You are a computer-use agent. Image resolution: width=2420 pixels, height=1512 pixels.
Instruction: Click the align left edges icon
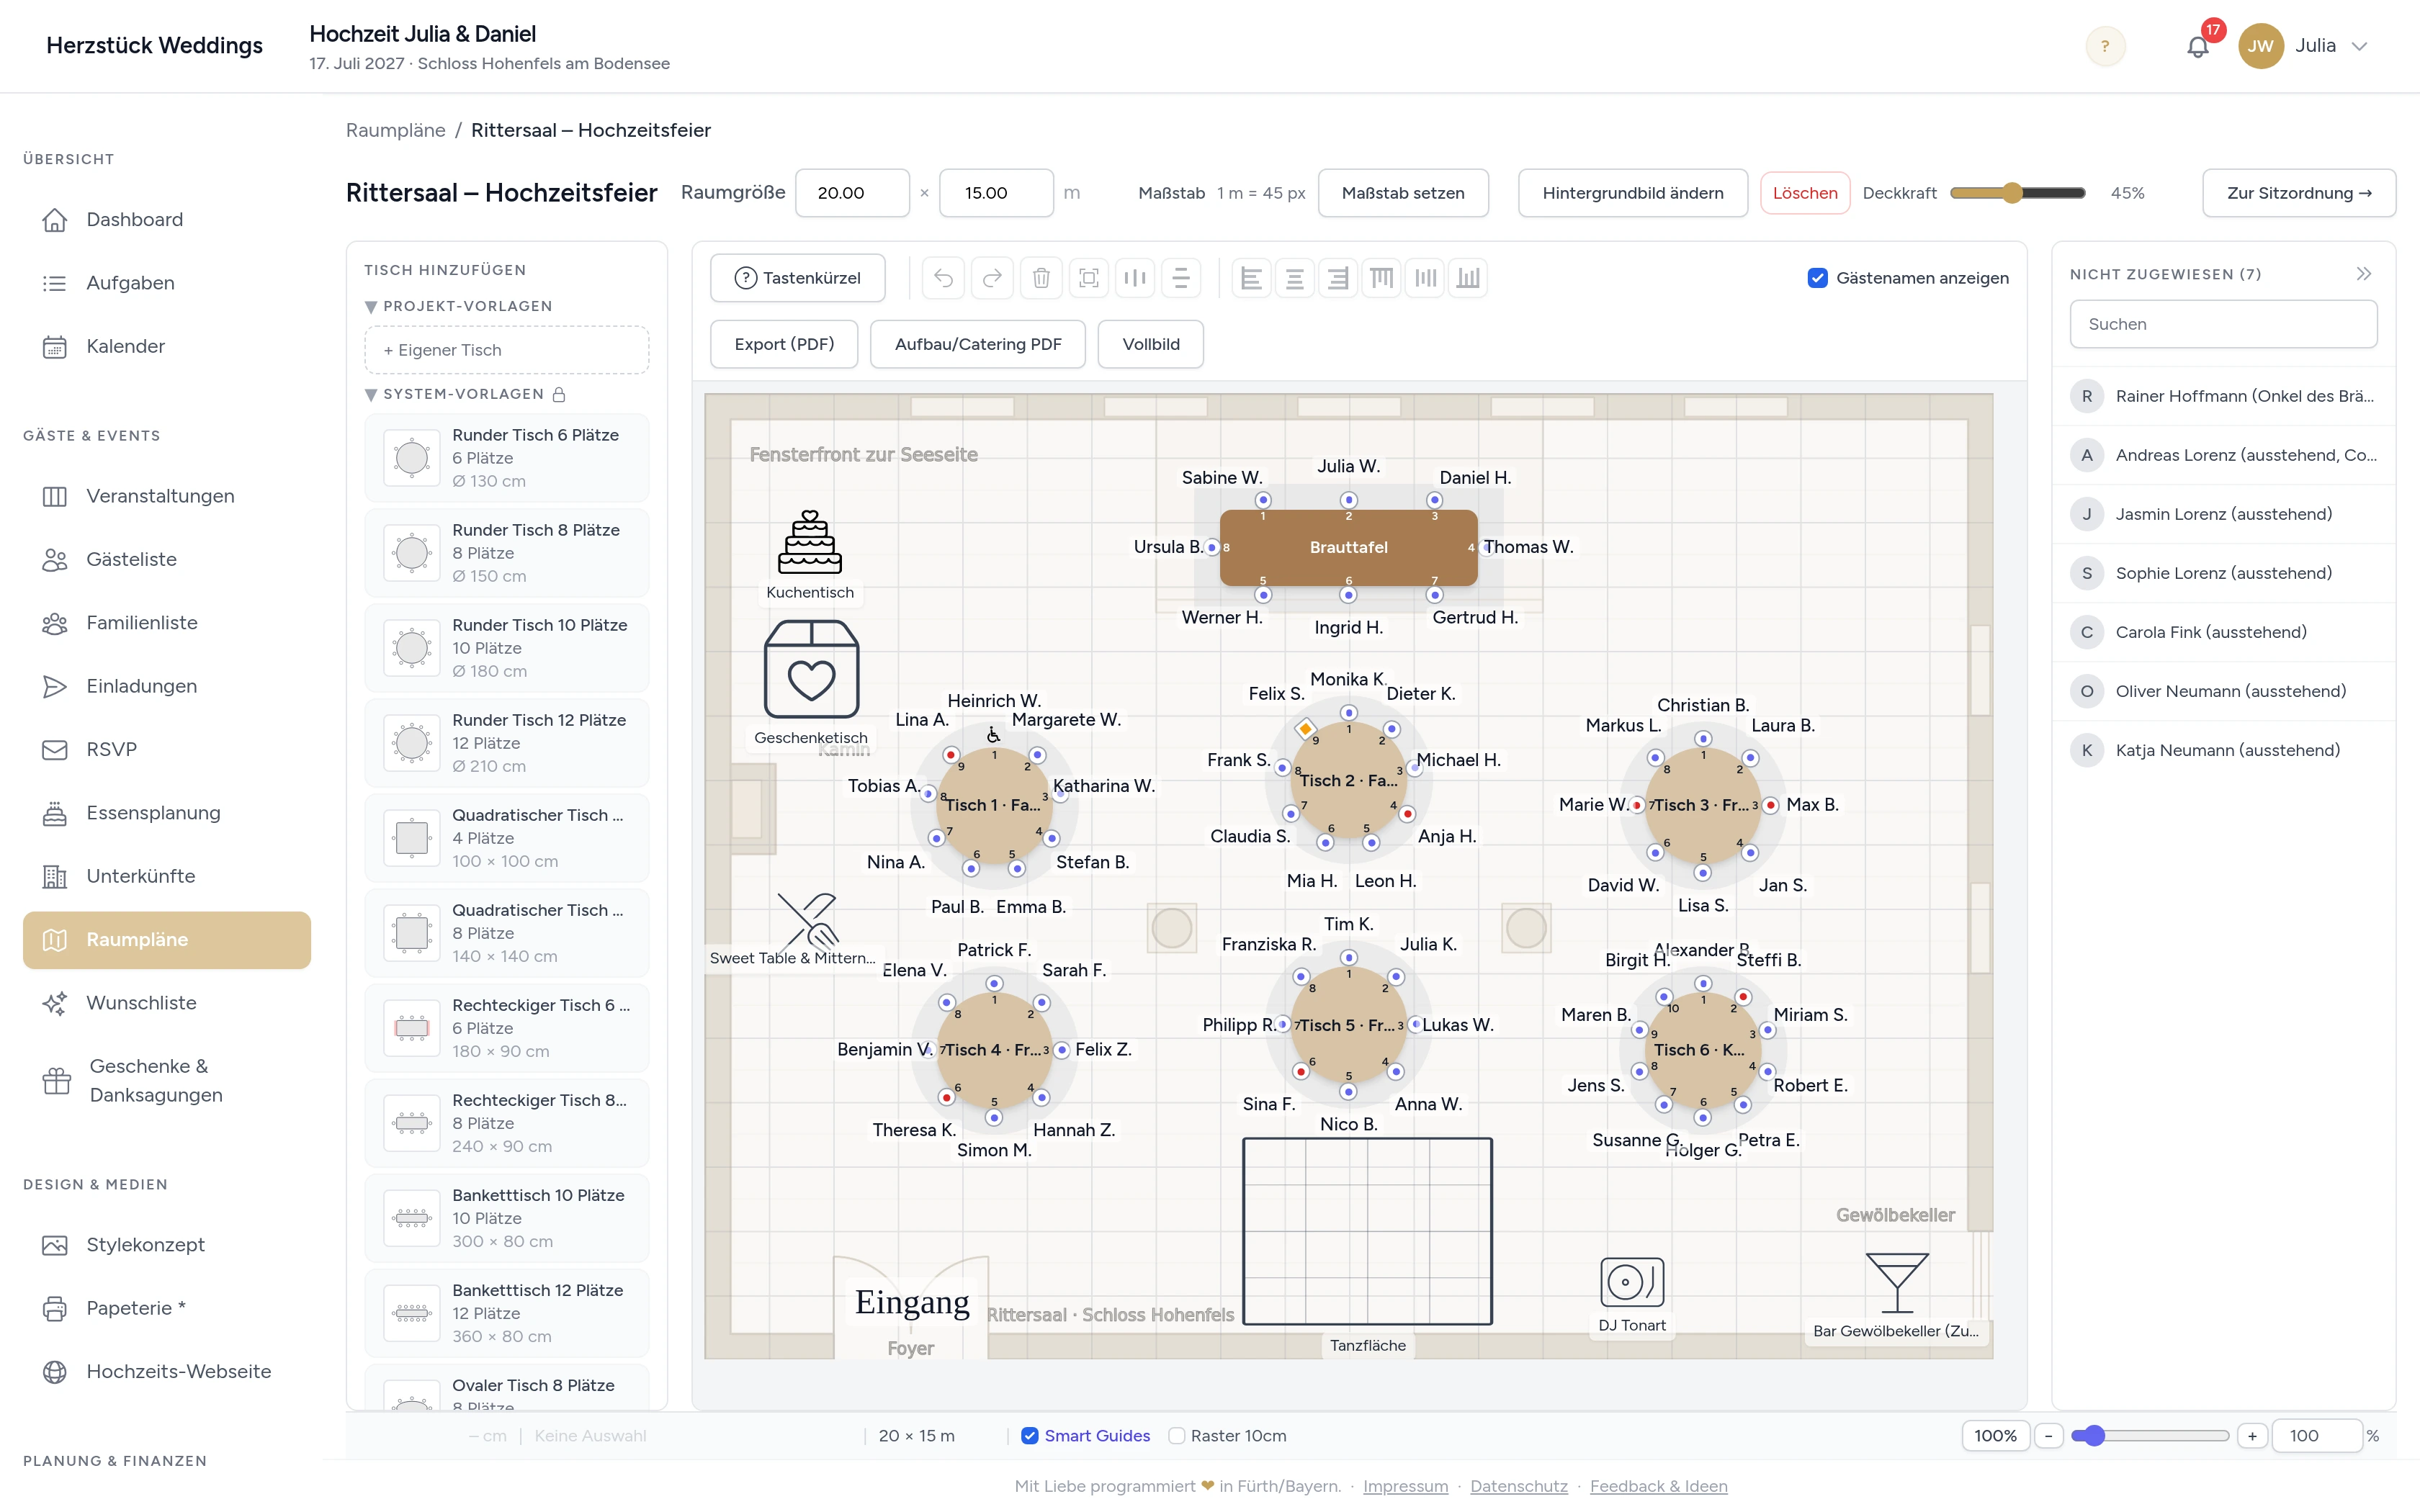[x=1250, y=278]
